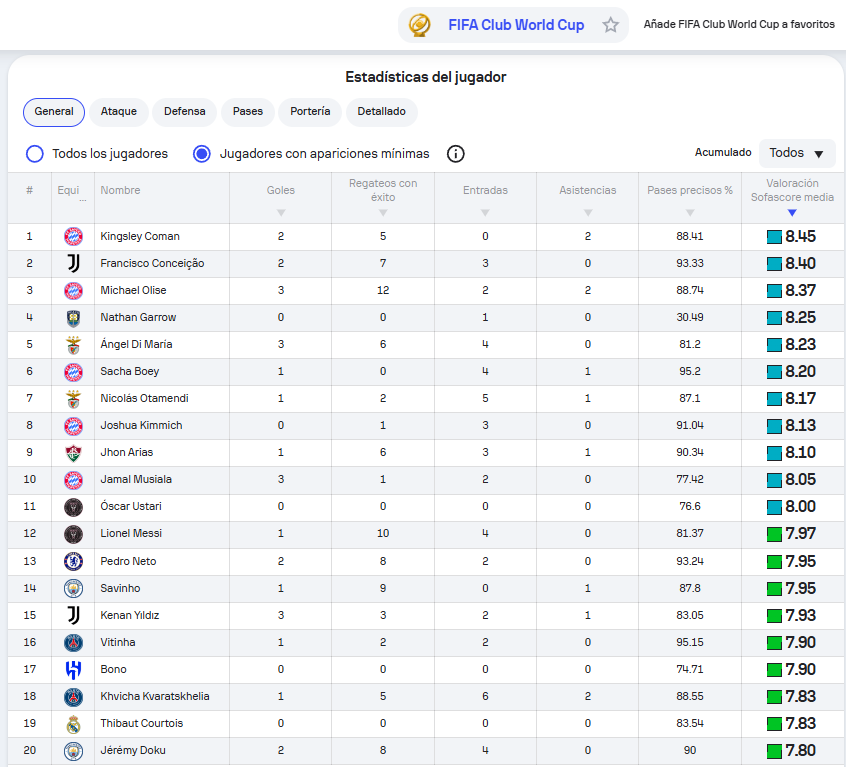Click Real Madrid crest beside Thibaut Courtois
Screen dimensions: 846x767
pos(73,723)
